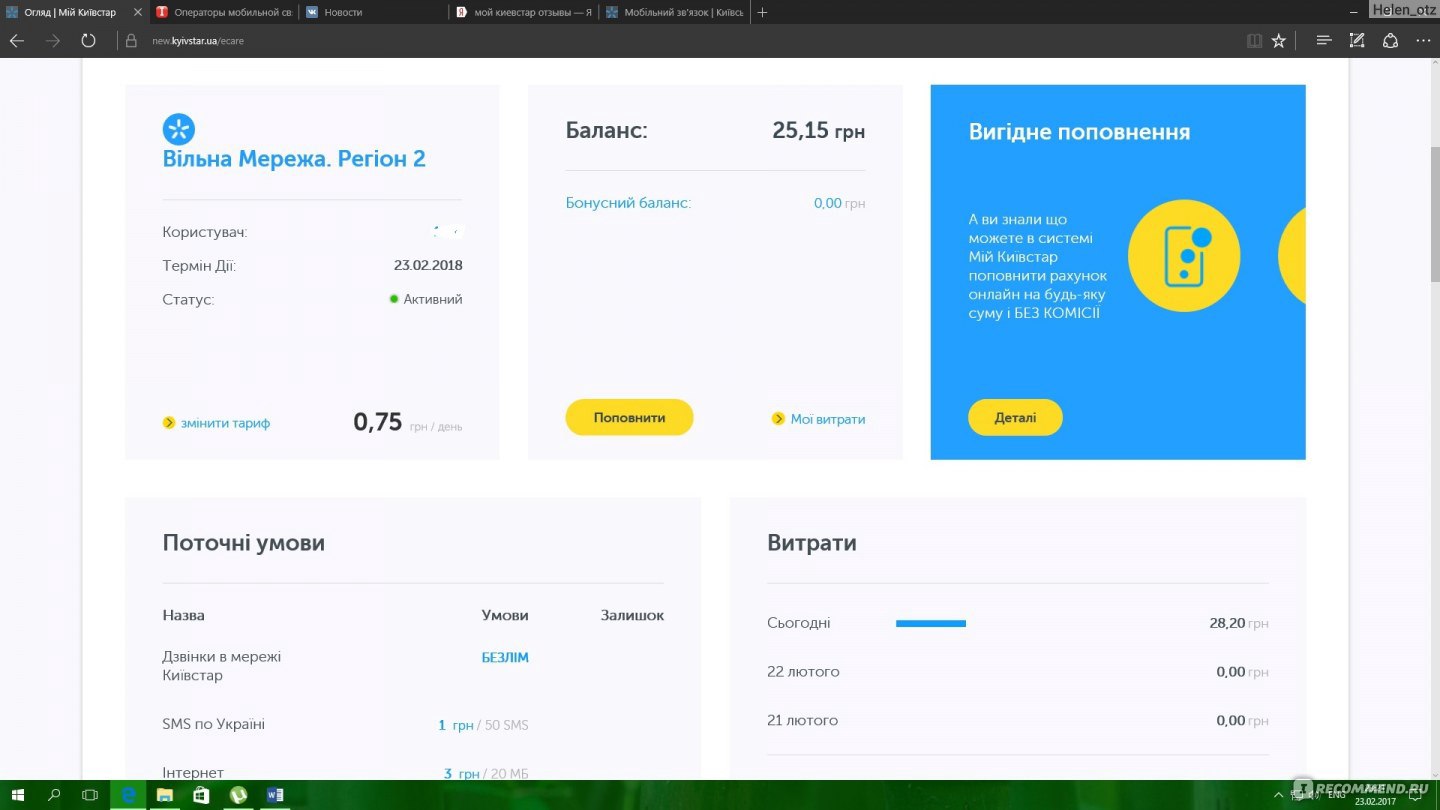Click arrow icon beside змінити тариф

(x=169, y=423)
